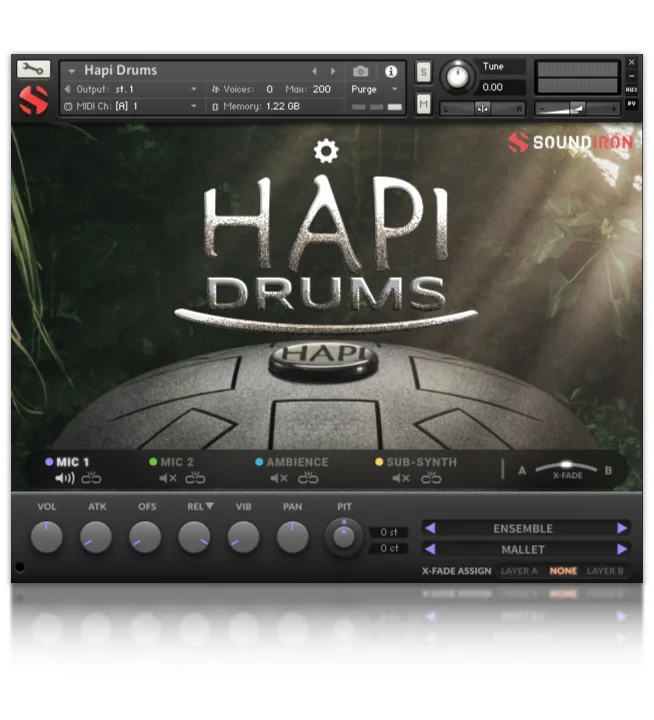Enable the SUB-SYNTH speaker toggle
654x720 pixels.
400,479
